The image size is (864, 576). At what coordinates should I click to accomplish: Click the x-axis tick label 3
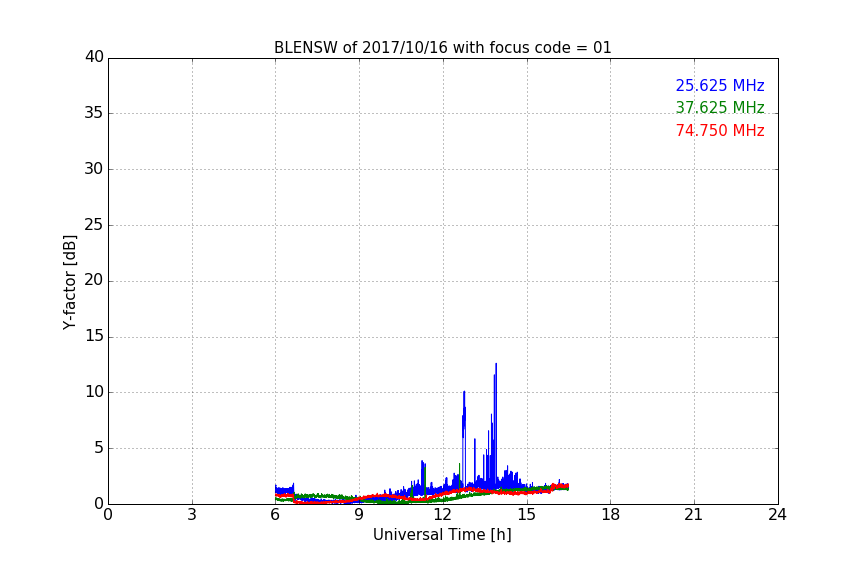click(x=192, y=515)
